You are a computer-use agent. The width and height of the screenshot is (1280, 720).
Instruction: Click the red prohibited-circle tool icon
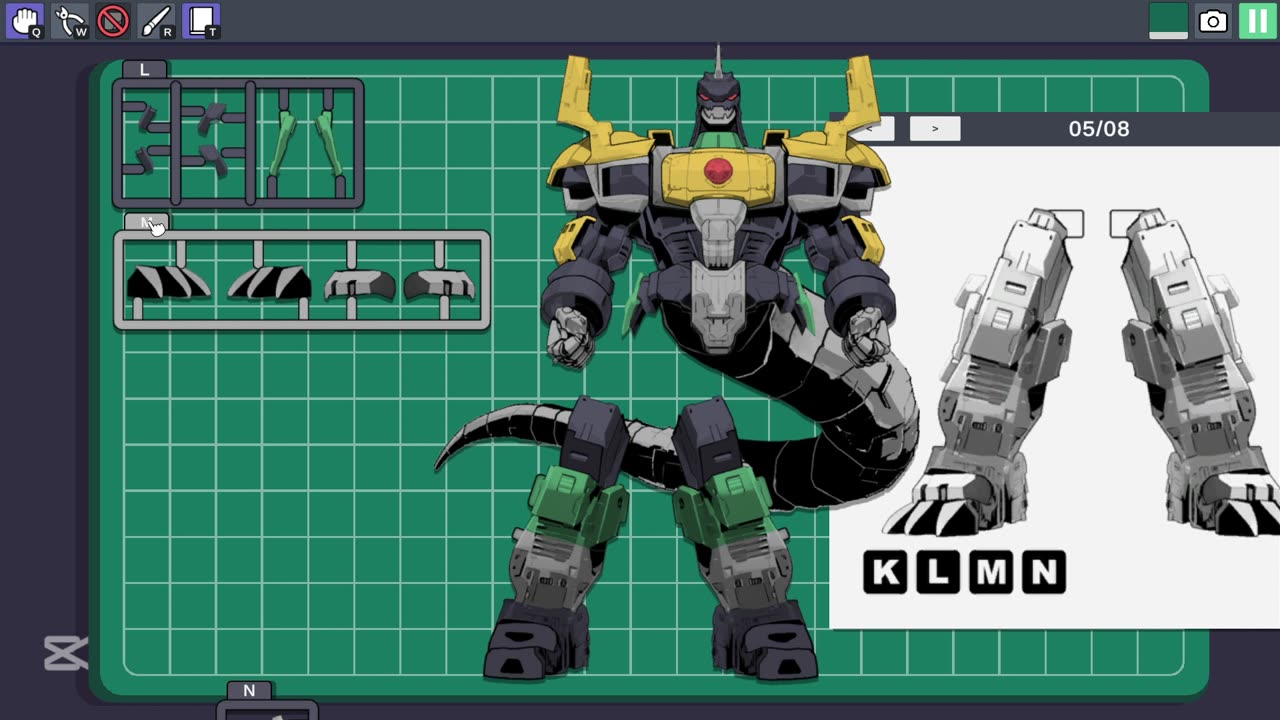tap(113, 21)
